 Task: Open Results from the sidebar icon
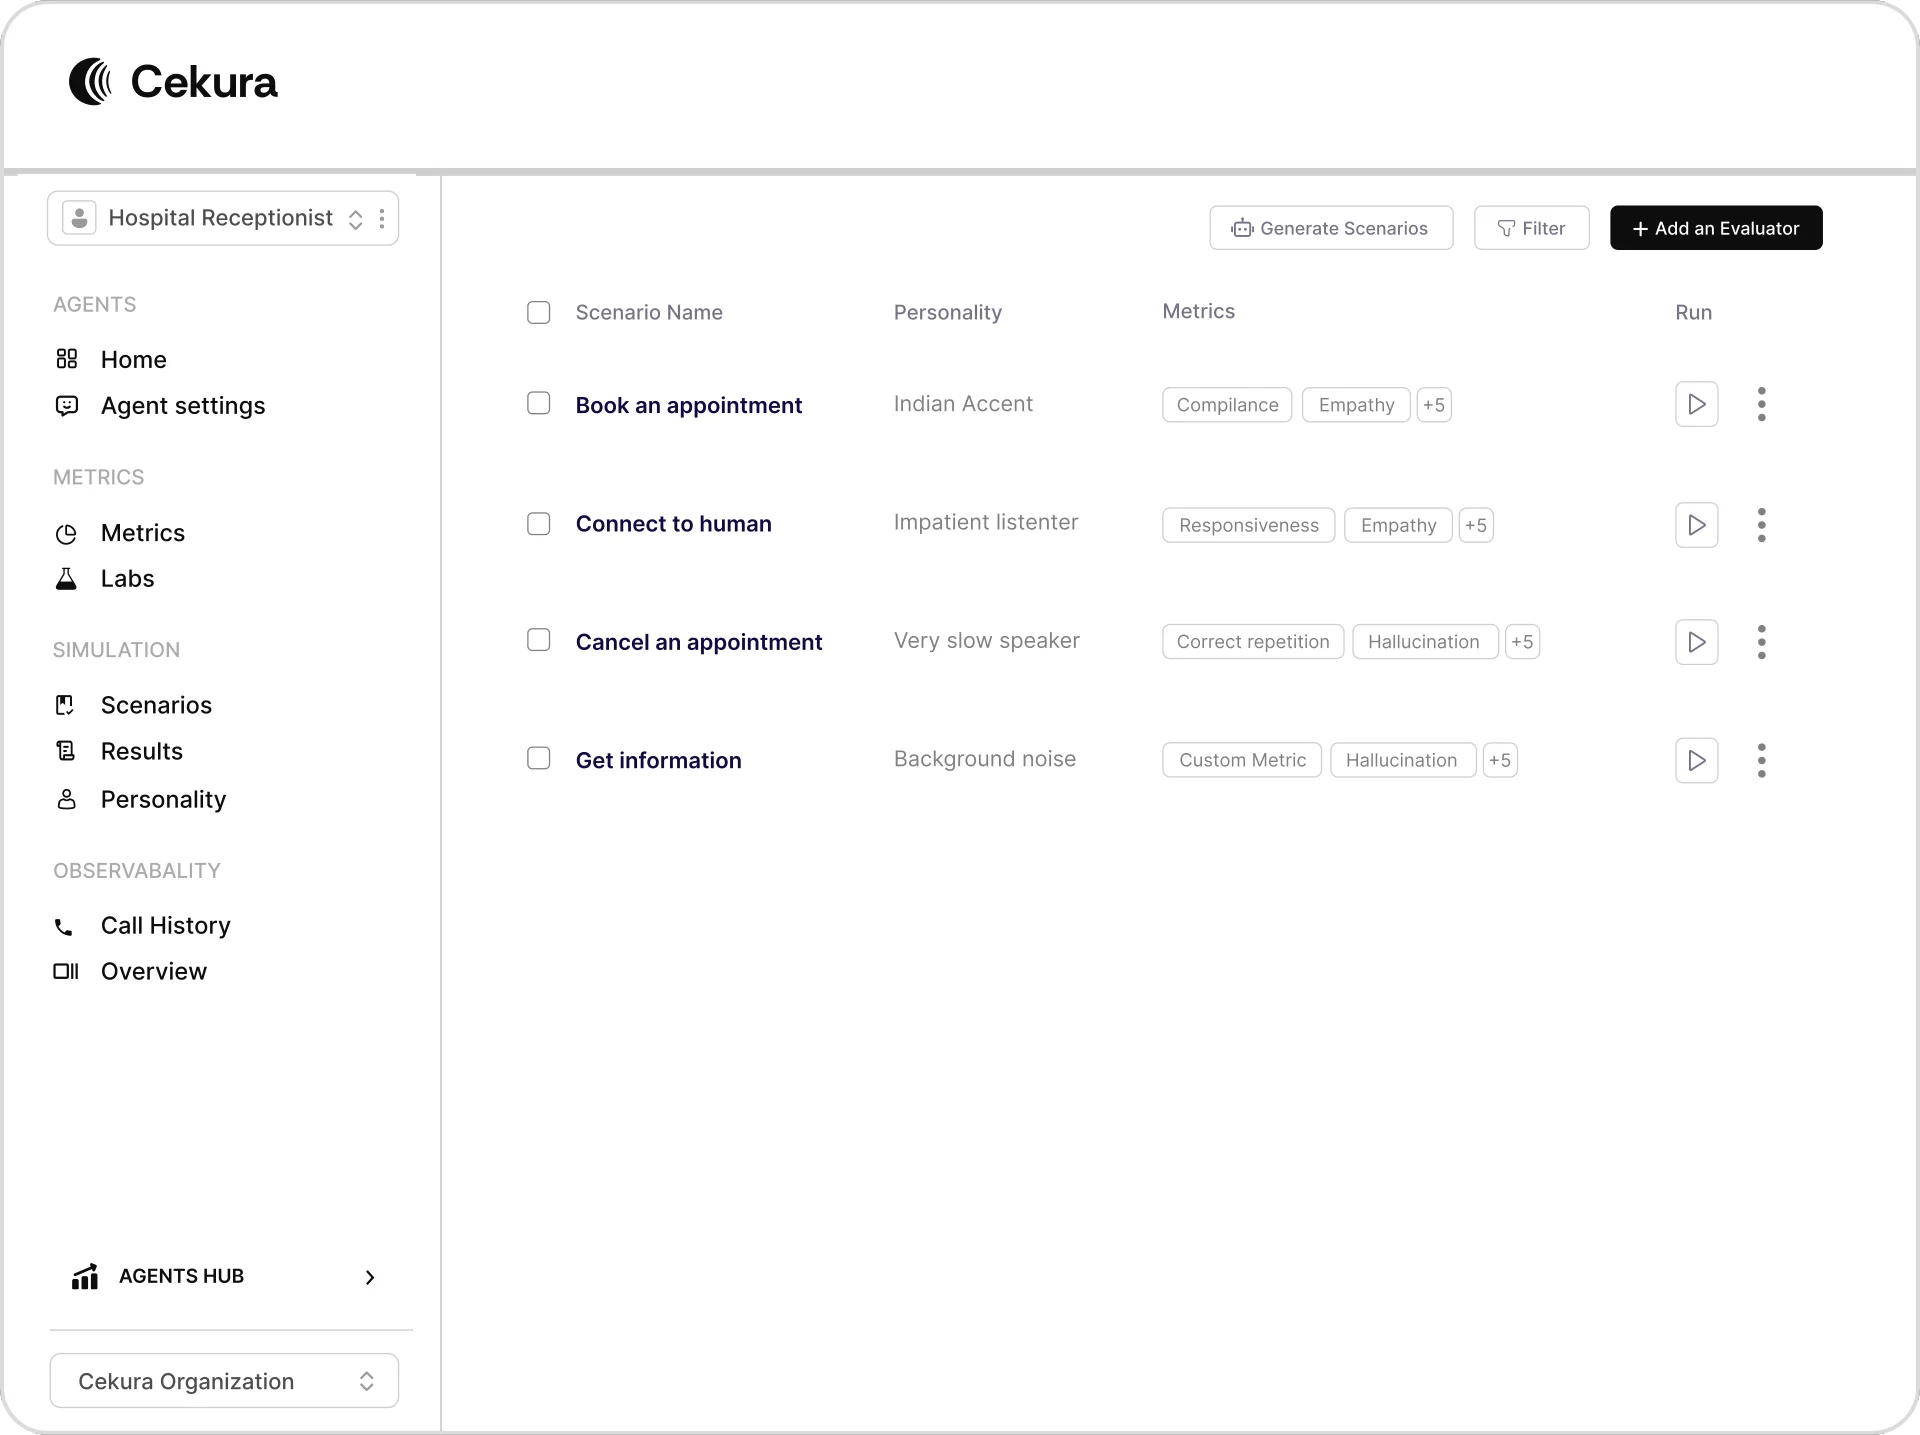tap(66, 751)
